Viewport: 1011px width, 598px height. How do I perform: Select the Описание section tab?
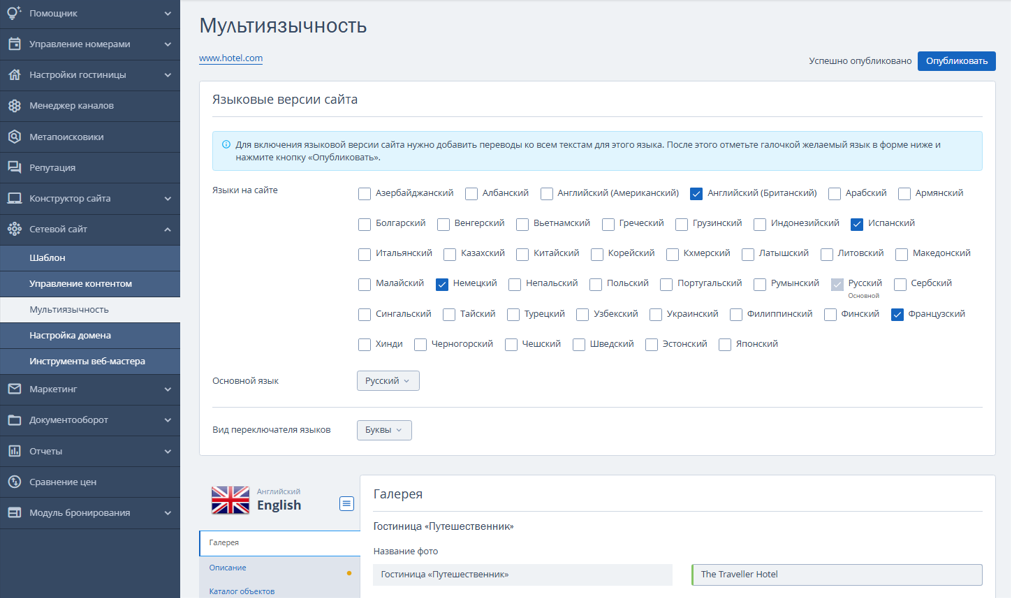click(228, 568)
